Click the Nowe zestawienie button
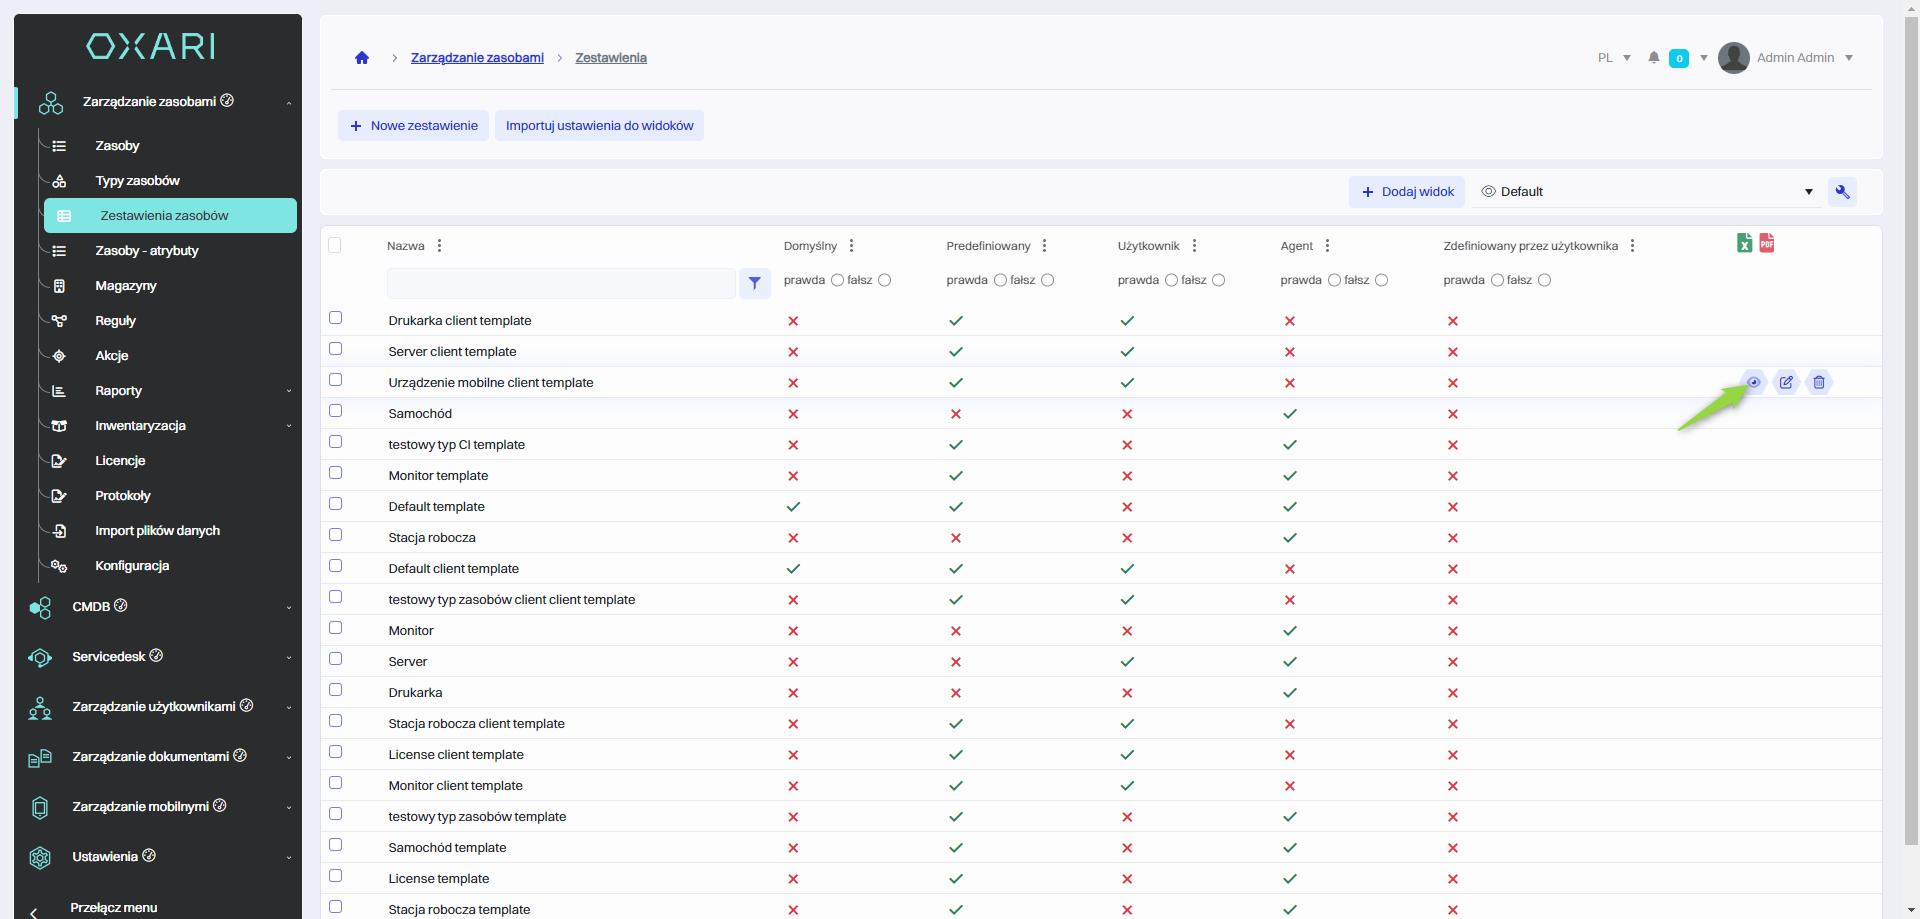Viewport: 1920px width, 919px height. (x=414, y=126)
